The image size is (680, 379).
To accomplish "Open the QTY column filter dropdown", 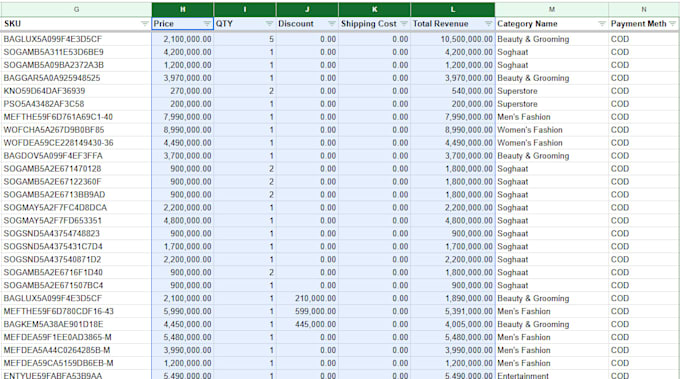I will 269,24.
